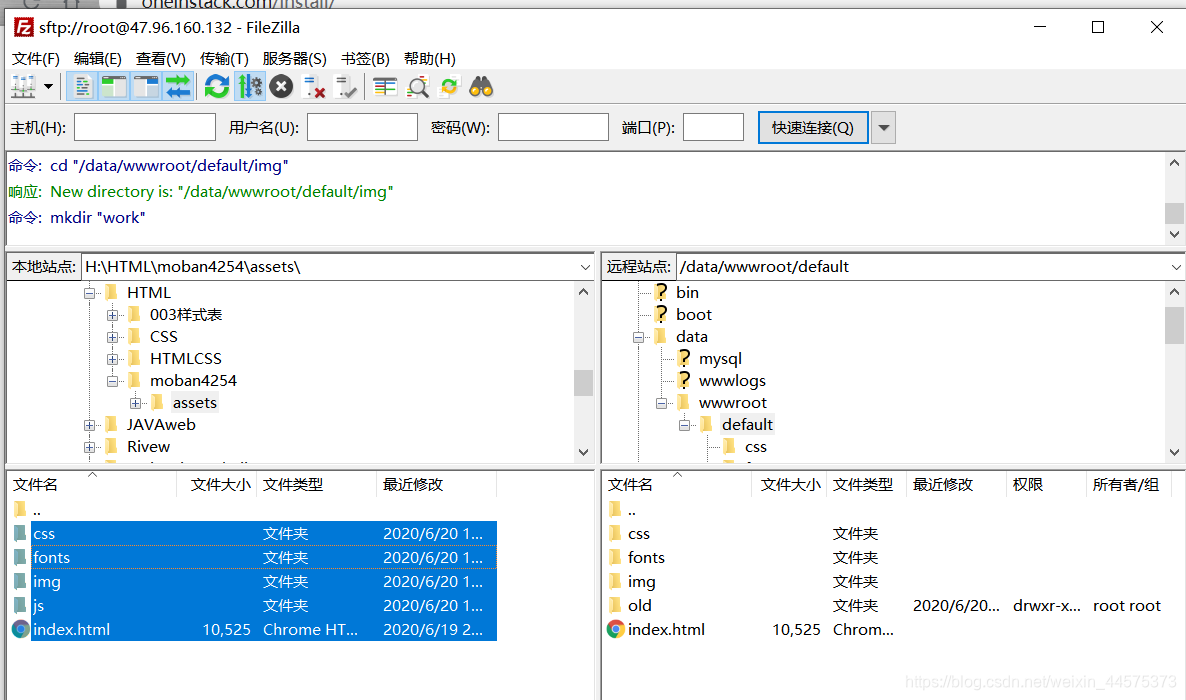1186x700 pixels.
Task: Select the mysql folder in remote tree
Action: 719,358
